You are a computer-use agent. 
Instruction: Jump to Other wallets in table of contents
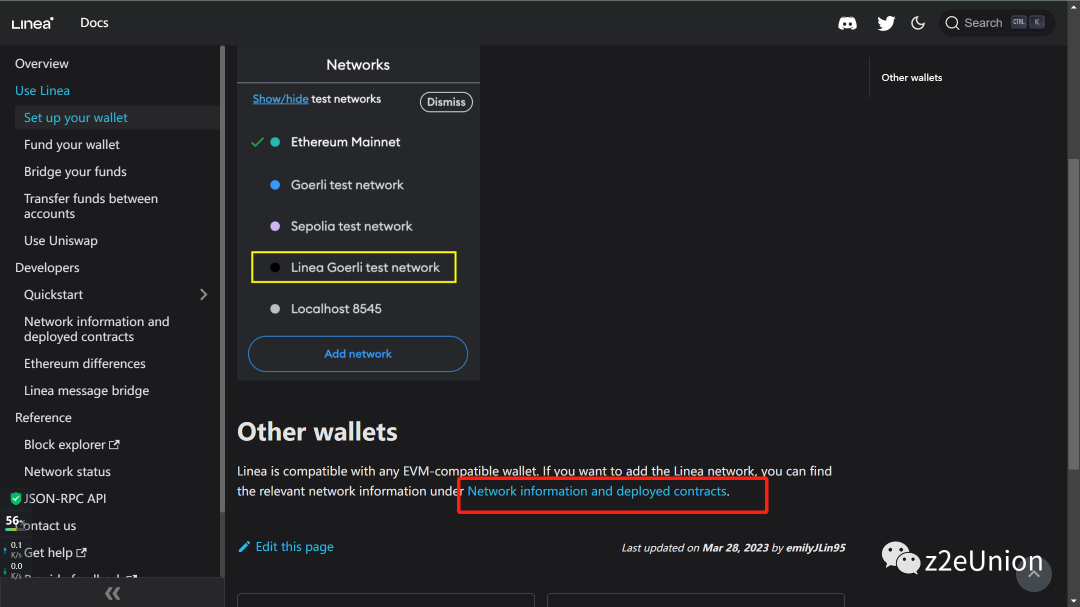[911, 78]
